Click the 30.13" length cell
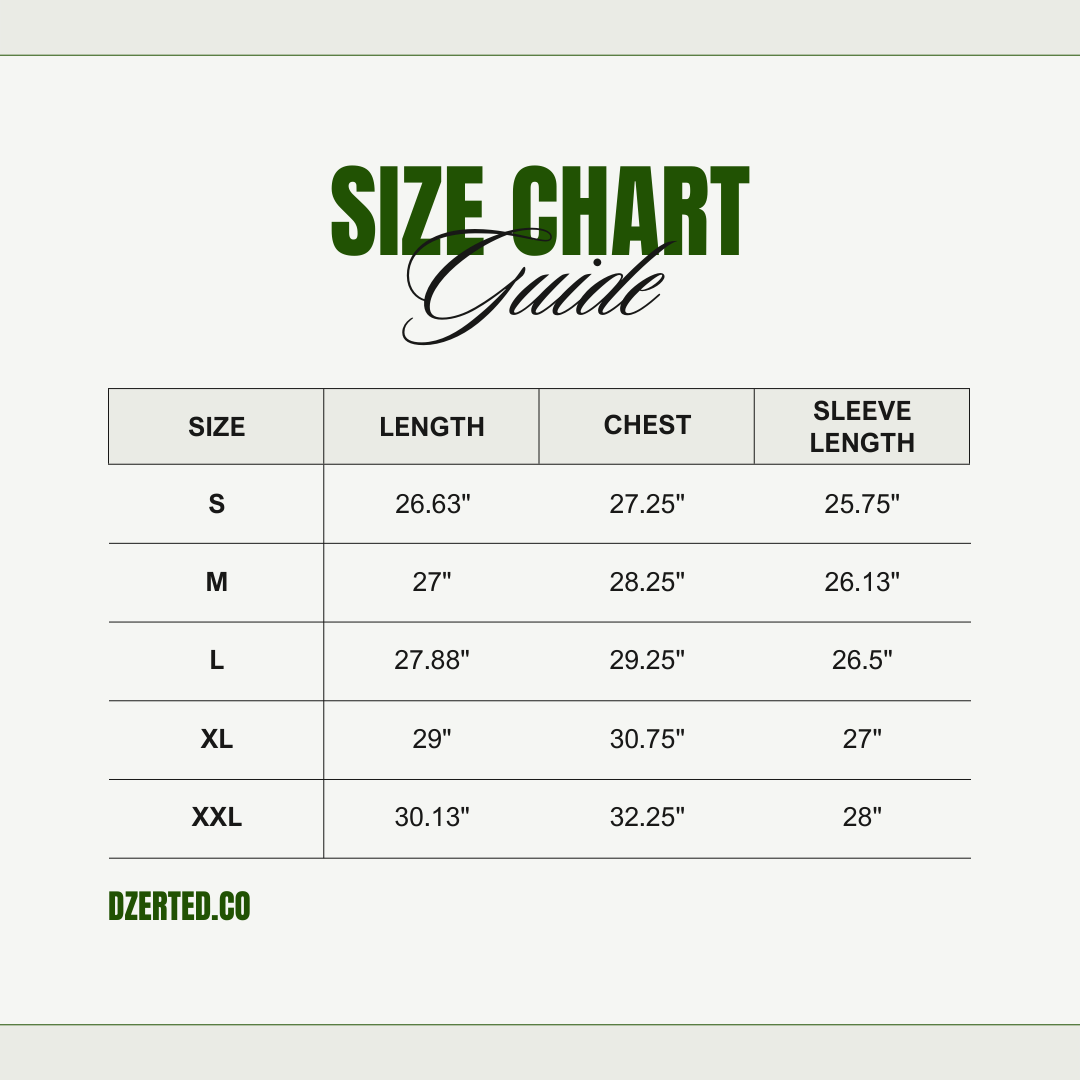The image size is (1080, 1080). (432, 817)
